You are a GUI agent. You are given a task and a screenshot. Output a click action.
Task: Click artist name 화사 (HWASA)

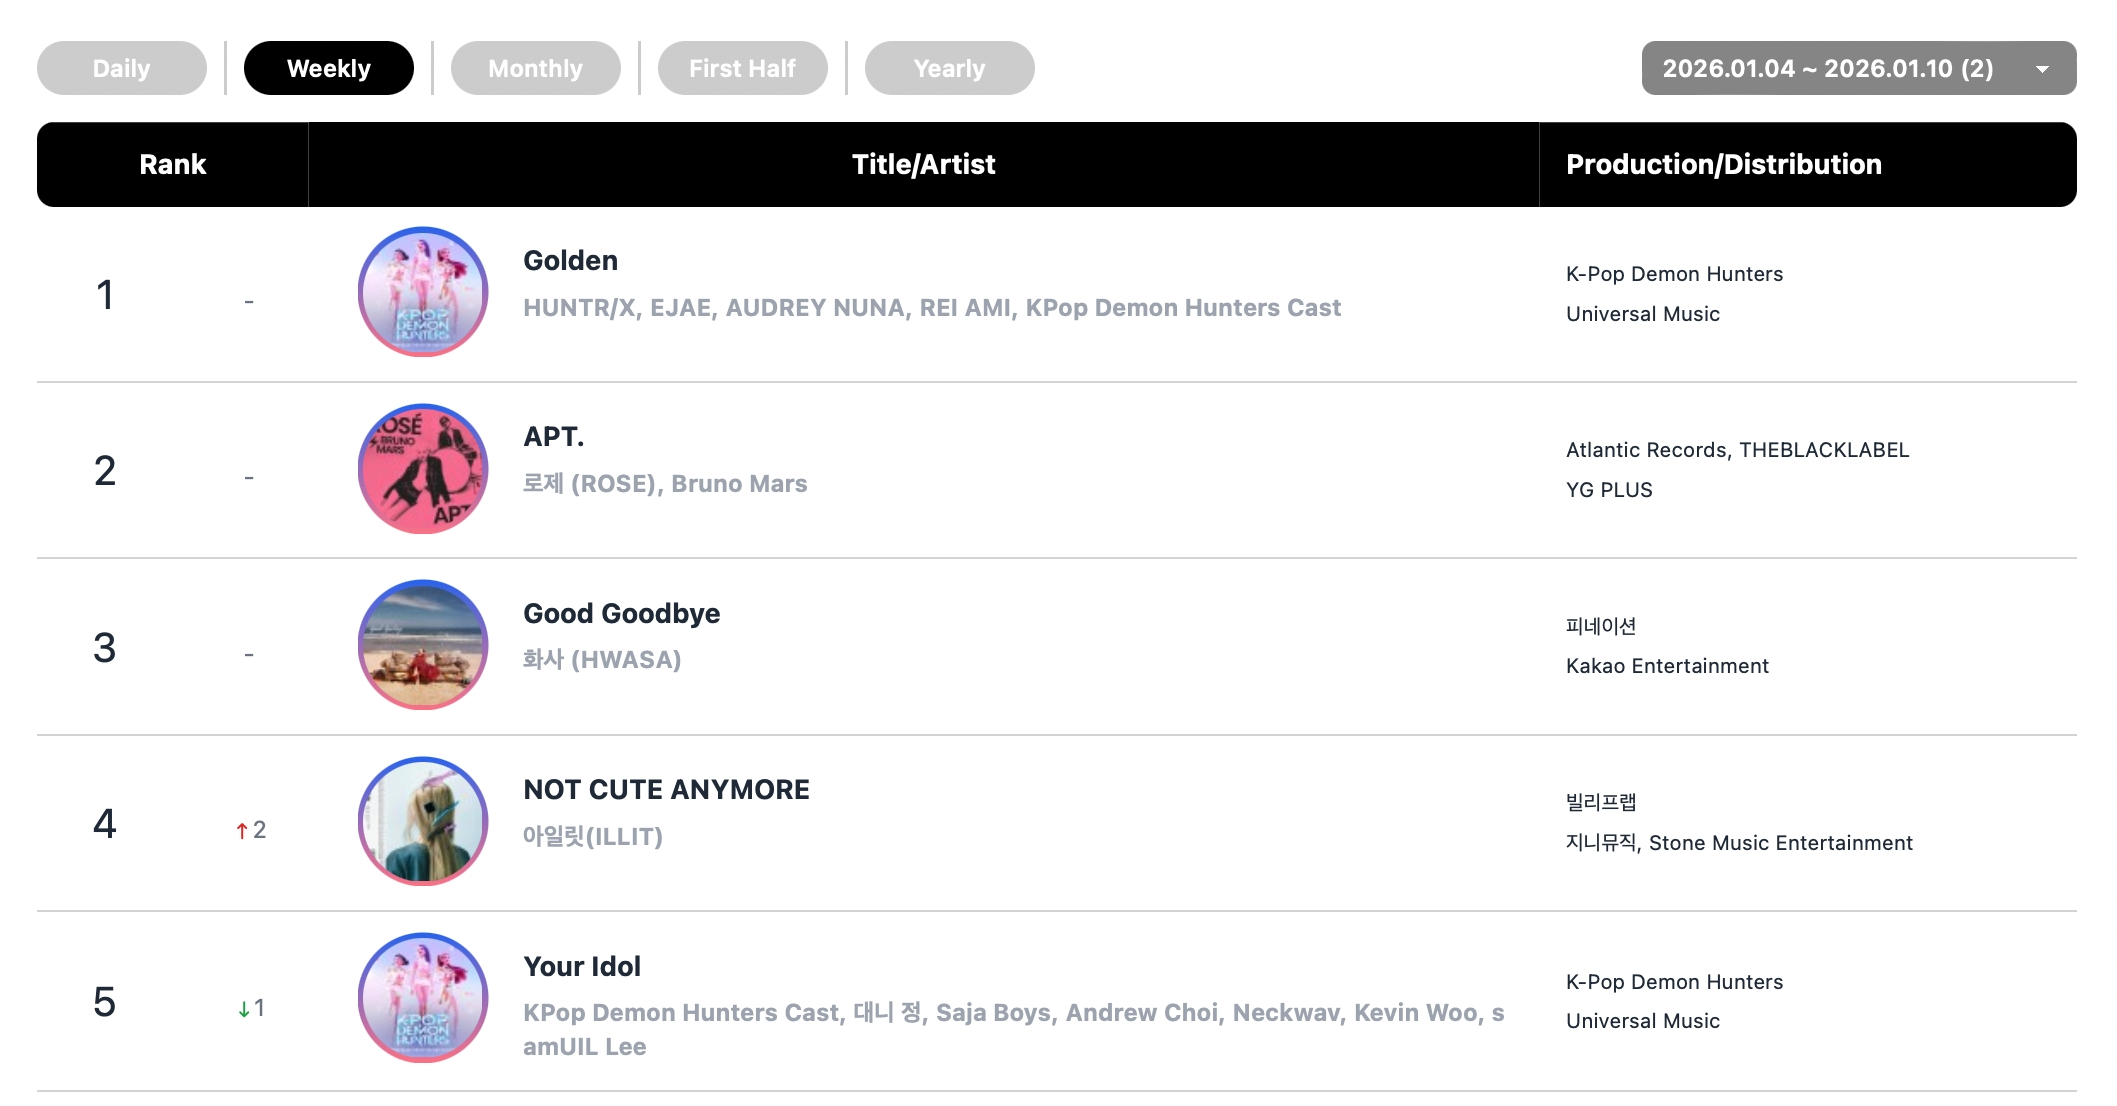pos(602,660)
